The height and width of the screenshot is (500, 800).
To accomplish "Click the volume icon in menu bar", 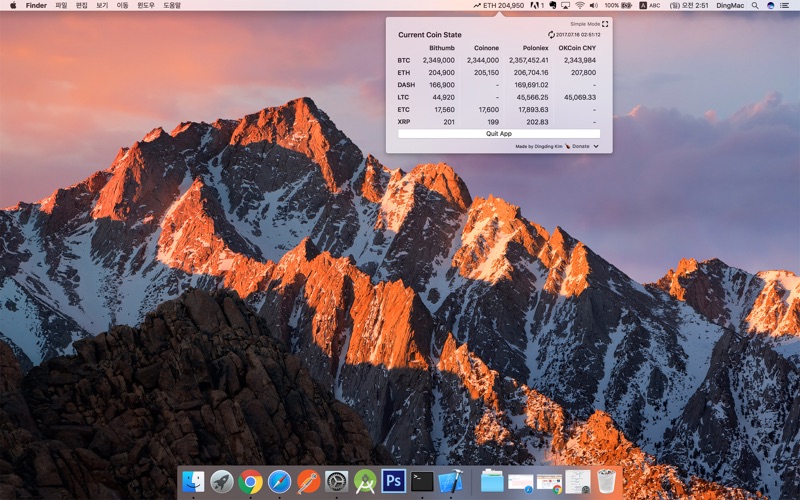I will [595, 5].
